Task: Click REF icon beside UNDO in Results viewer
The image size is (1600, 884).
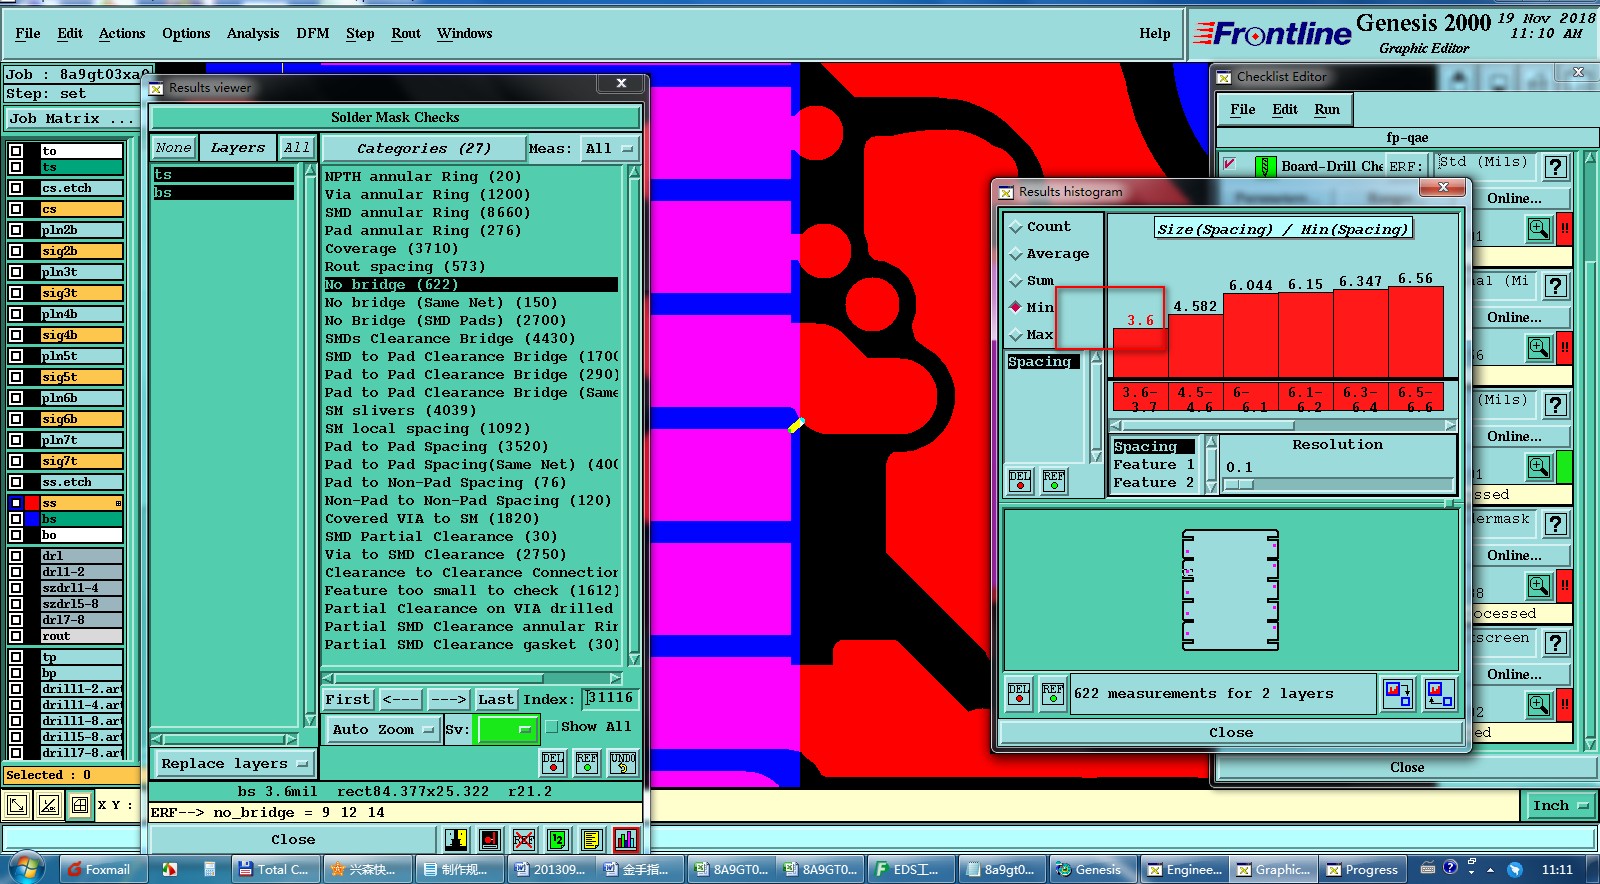Action: coord(588,764)
